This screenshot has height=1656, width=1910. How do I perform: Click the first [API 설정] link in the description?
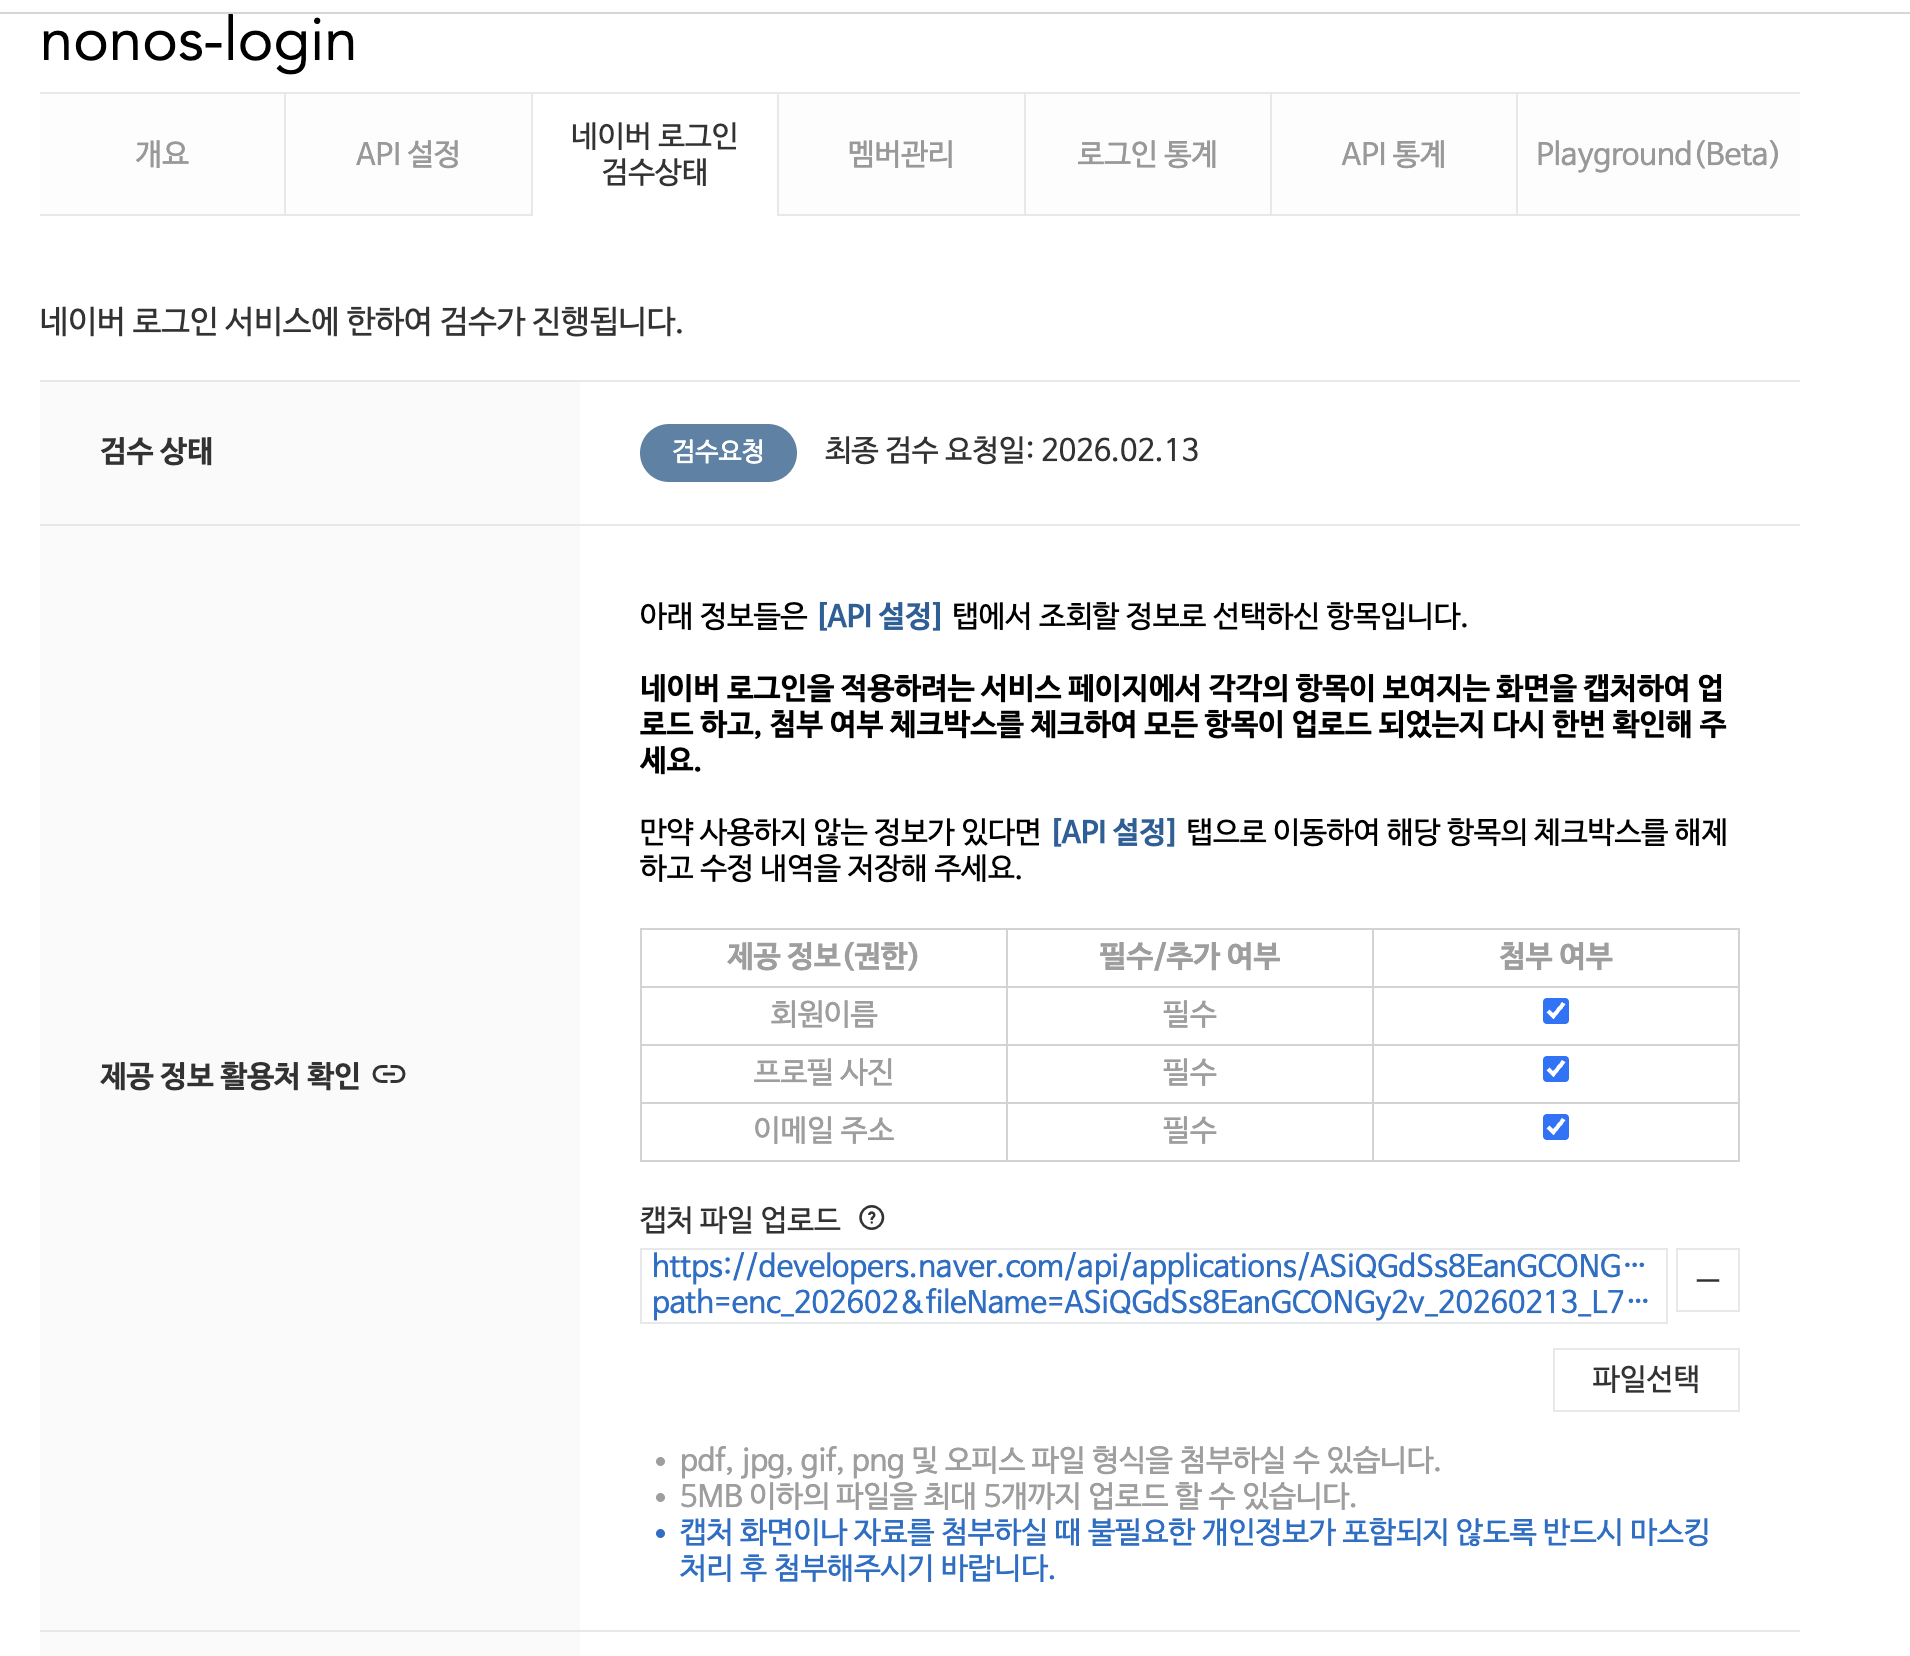(880, 616)
